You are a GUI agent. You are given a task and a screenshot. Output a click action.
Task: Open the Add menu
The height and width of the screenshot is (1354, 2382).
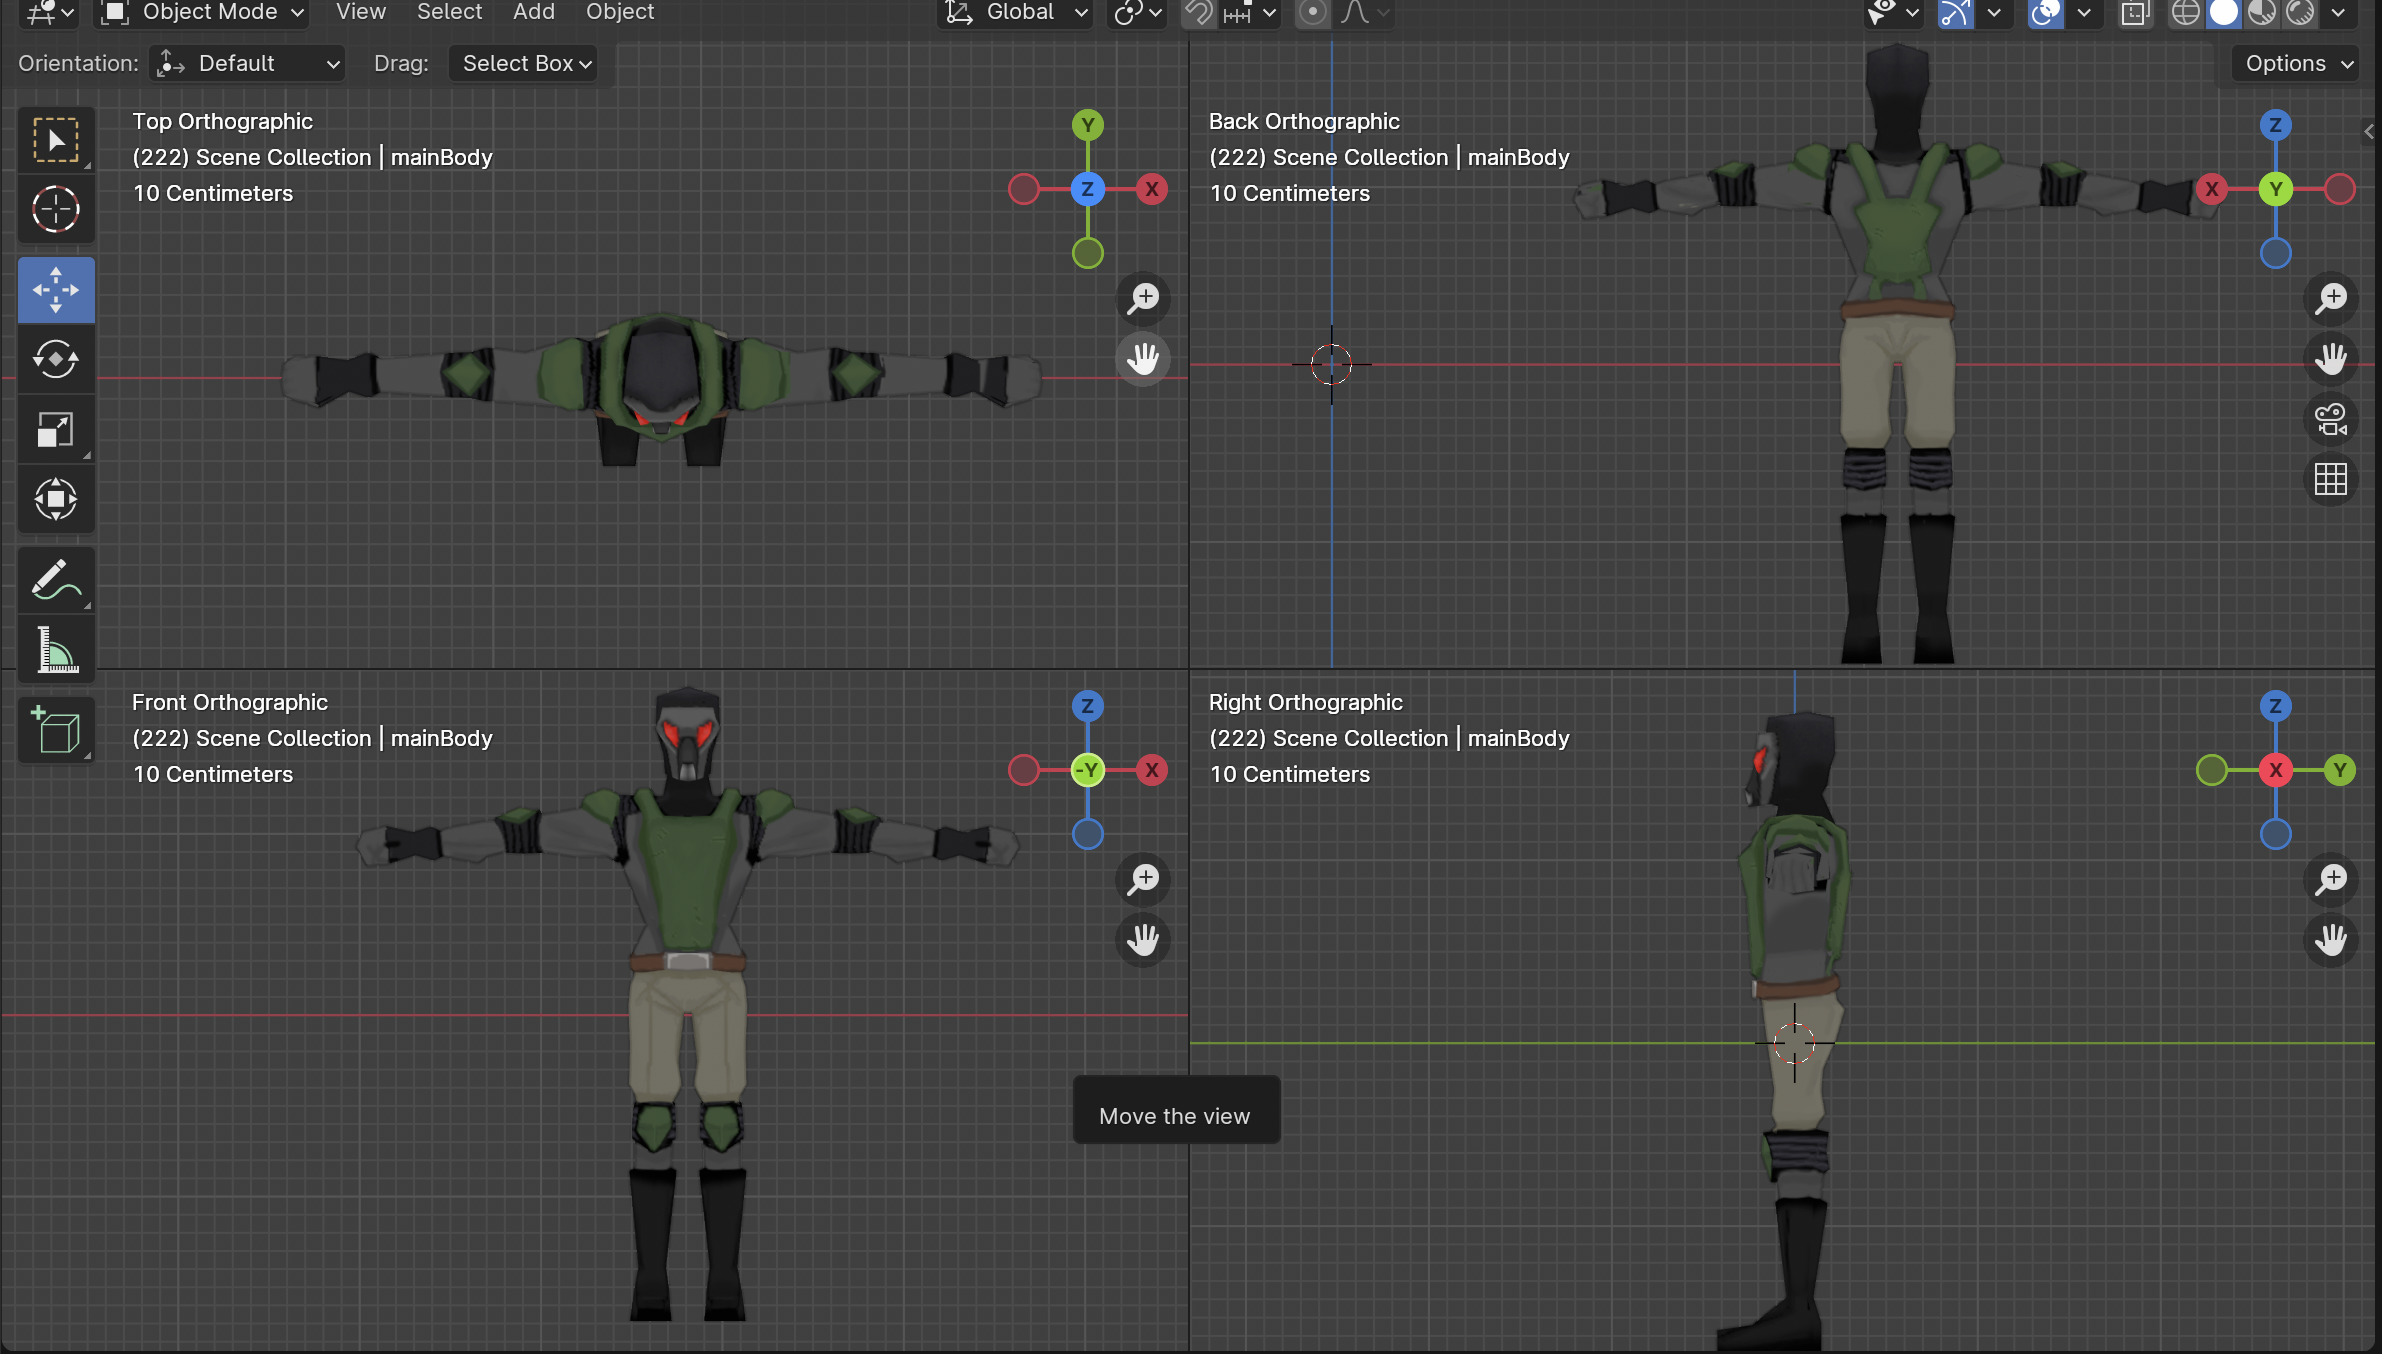pos(534,12)
